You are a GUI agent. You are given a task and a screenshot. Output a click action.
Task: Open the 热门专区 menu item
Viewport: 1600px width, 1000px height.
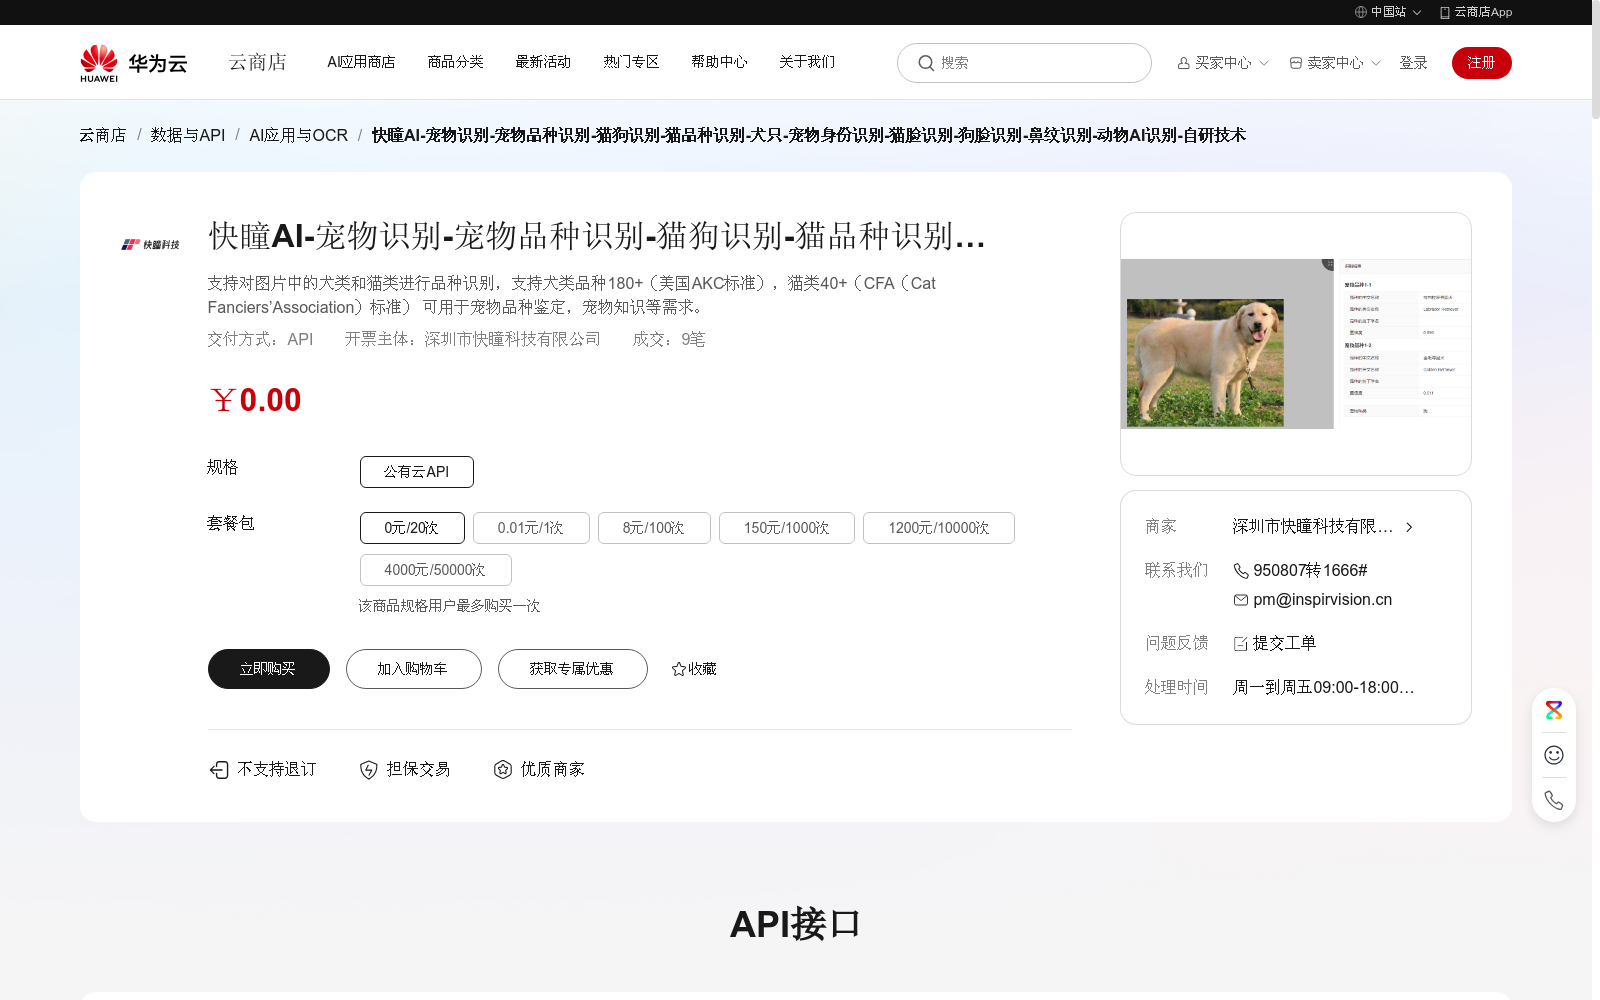(631, 62)
